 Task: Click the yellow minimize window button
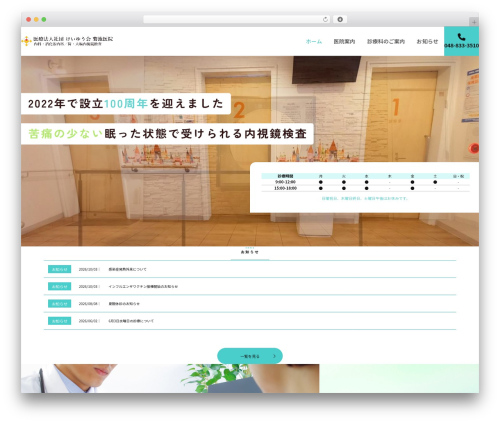tap(36, 19)
